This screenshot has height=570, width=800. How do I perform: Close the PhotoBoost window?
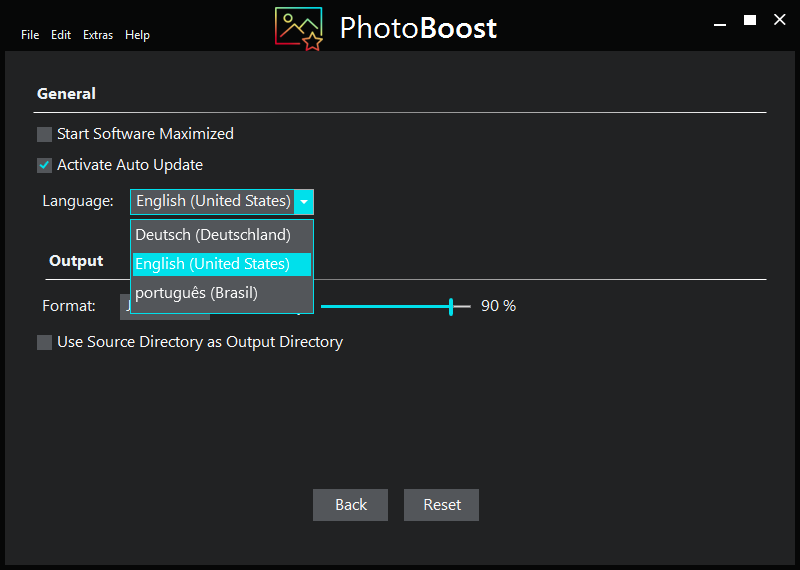tap(780, 20)
